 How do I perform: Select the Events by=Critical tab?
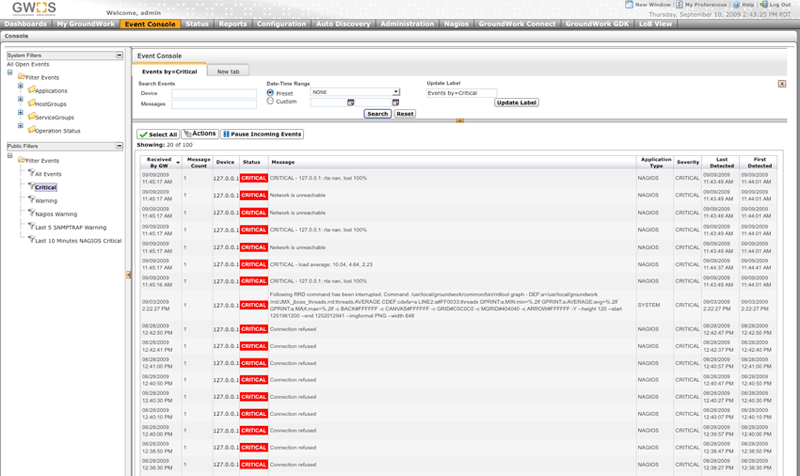[169, 71]
